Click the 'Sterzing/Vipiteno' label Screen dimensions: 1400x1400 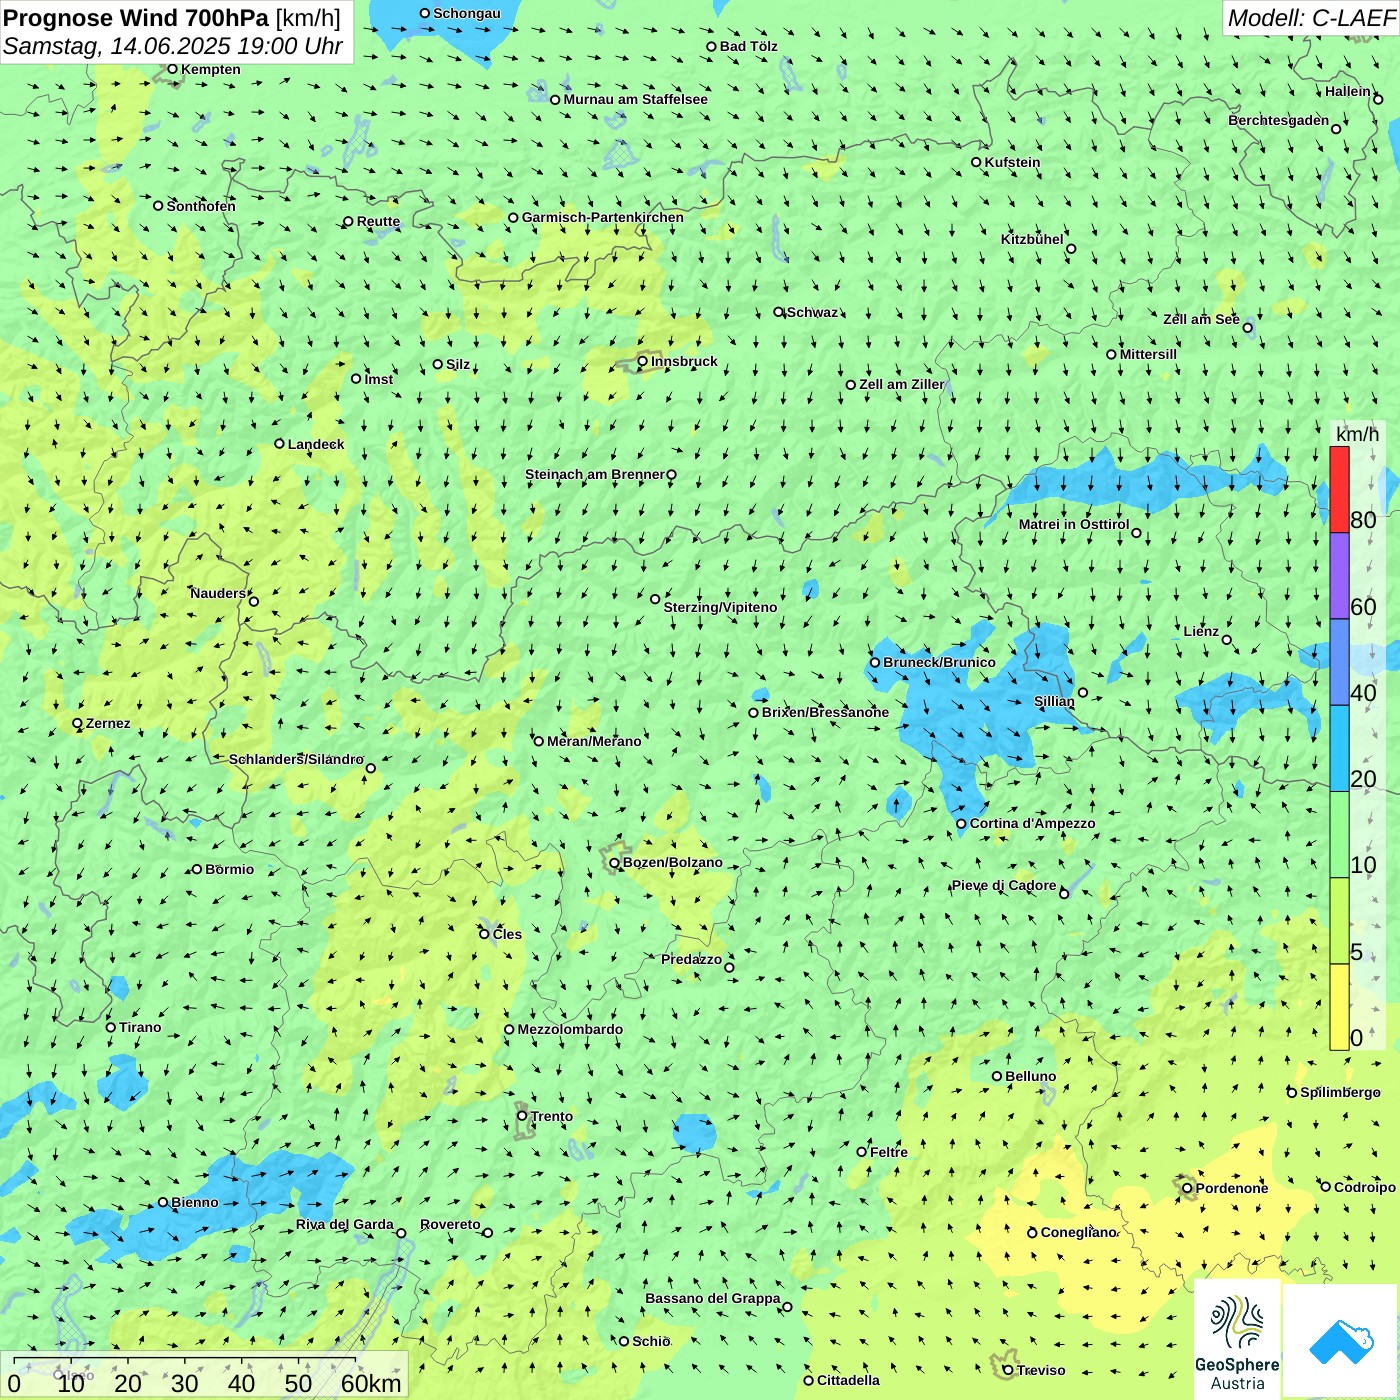[x=720, y=607]
